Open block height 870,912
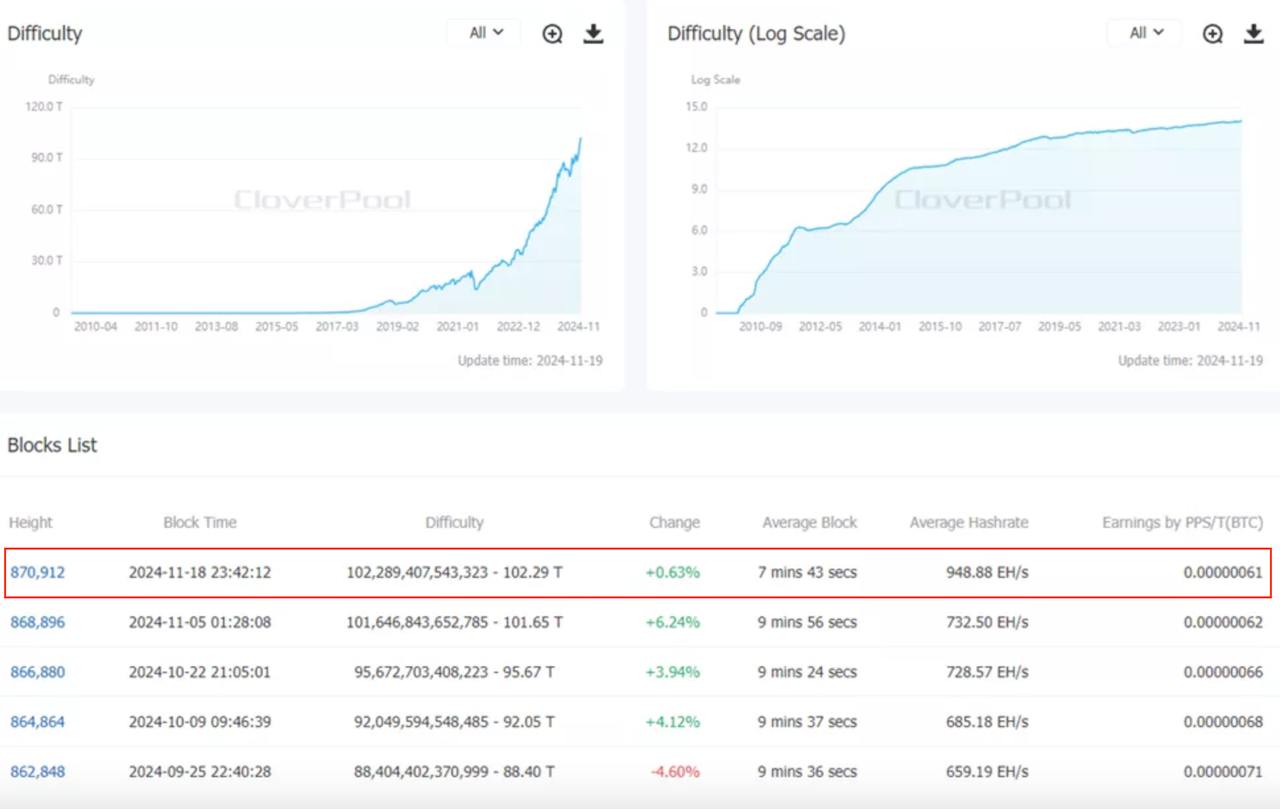Viewport: 1280px width, 809px height. [38, 573]
